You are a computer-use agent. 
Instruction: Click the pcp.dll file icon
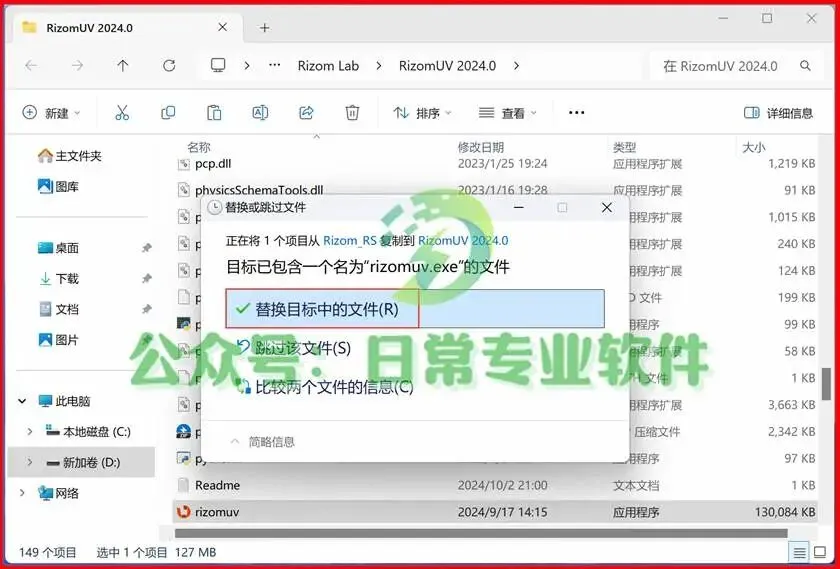tap(183, 163)
